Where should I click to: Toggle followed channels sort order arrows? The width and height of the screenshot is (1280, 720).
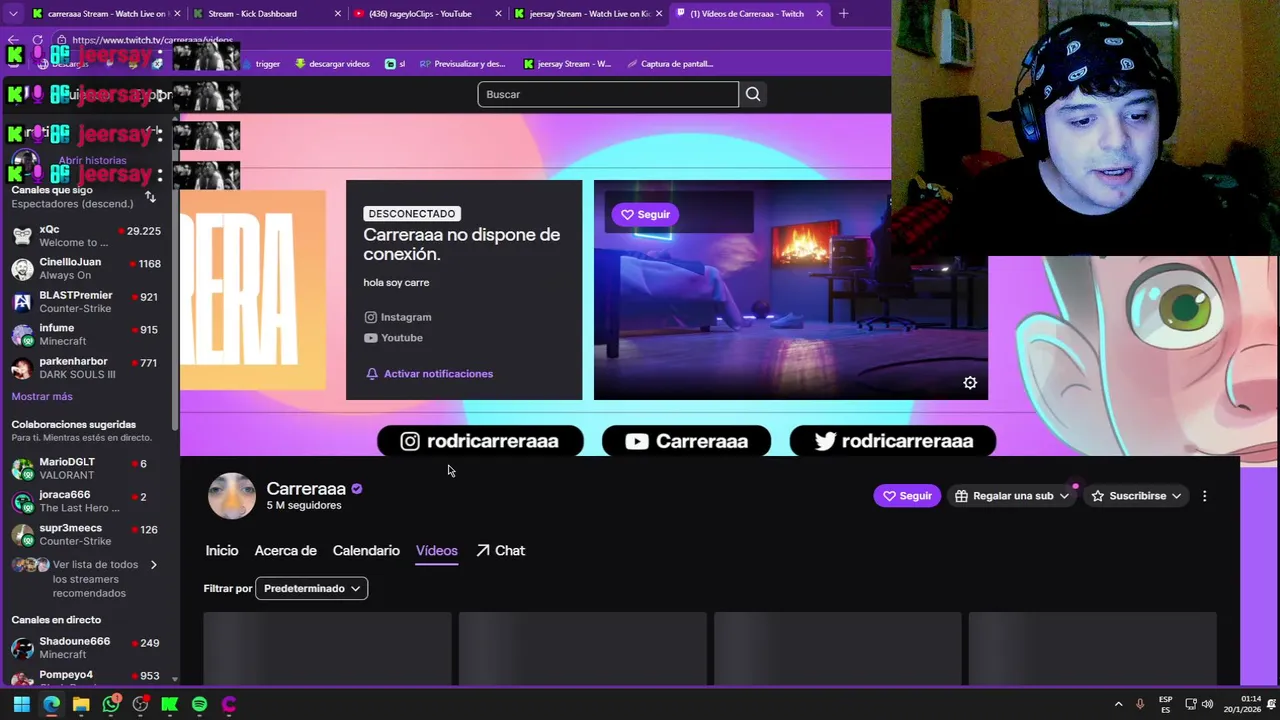tap(150, 197)
